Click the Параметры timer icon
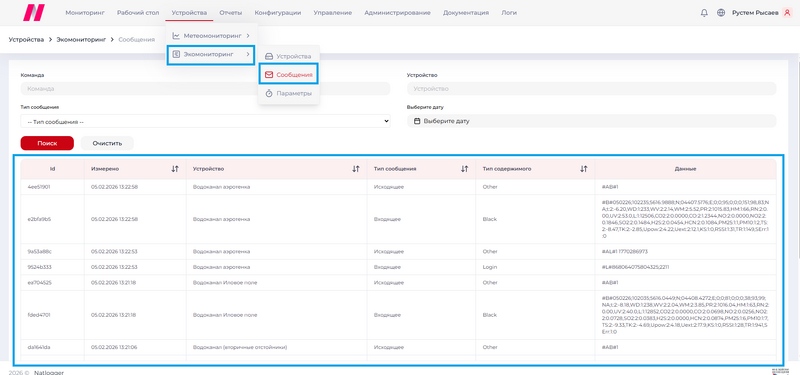The width and height of the screenshot is (800, 375). coord(269,93)
